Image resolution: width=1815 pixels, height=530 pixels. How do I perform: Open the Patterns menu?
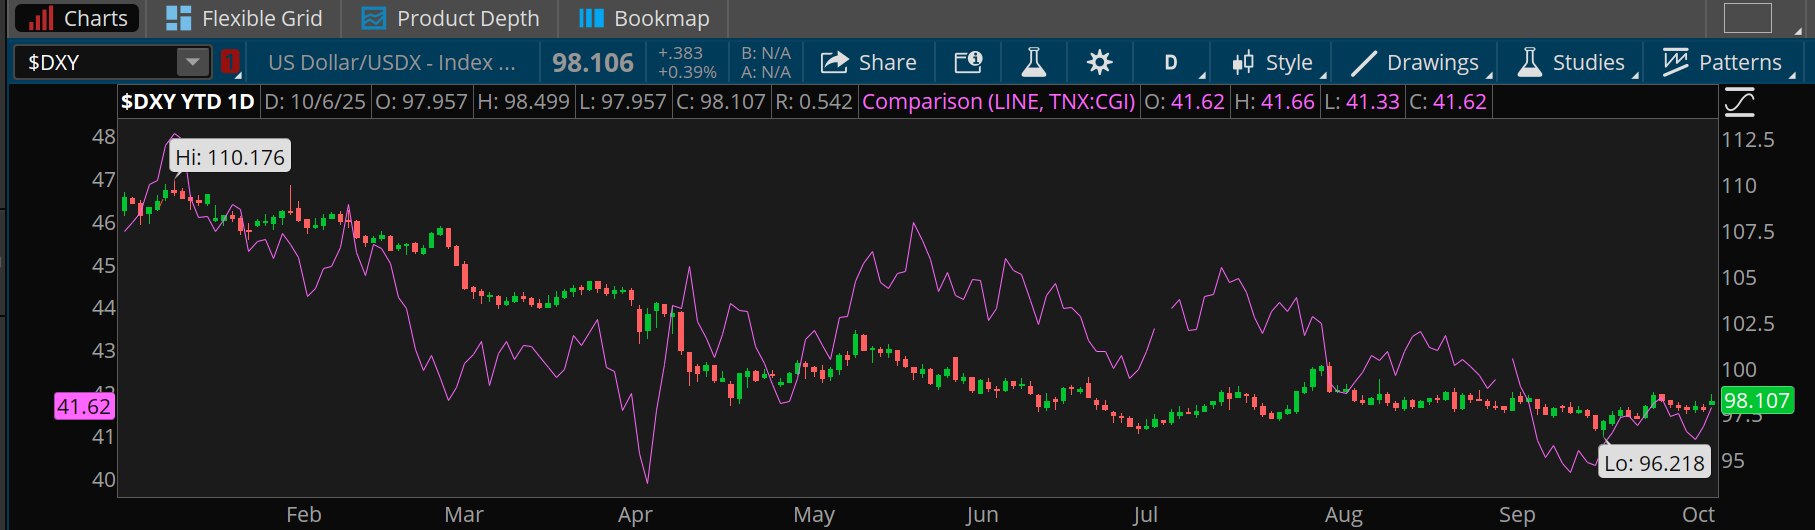click(1723, 62)
